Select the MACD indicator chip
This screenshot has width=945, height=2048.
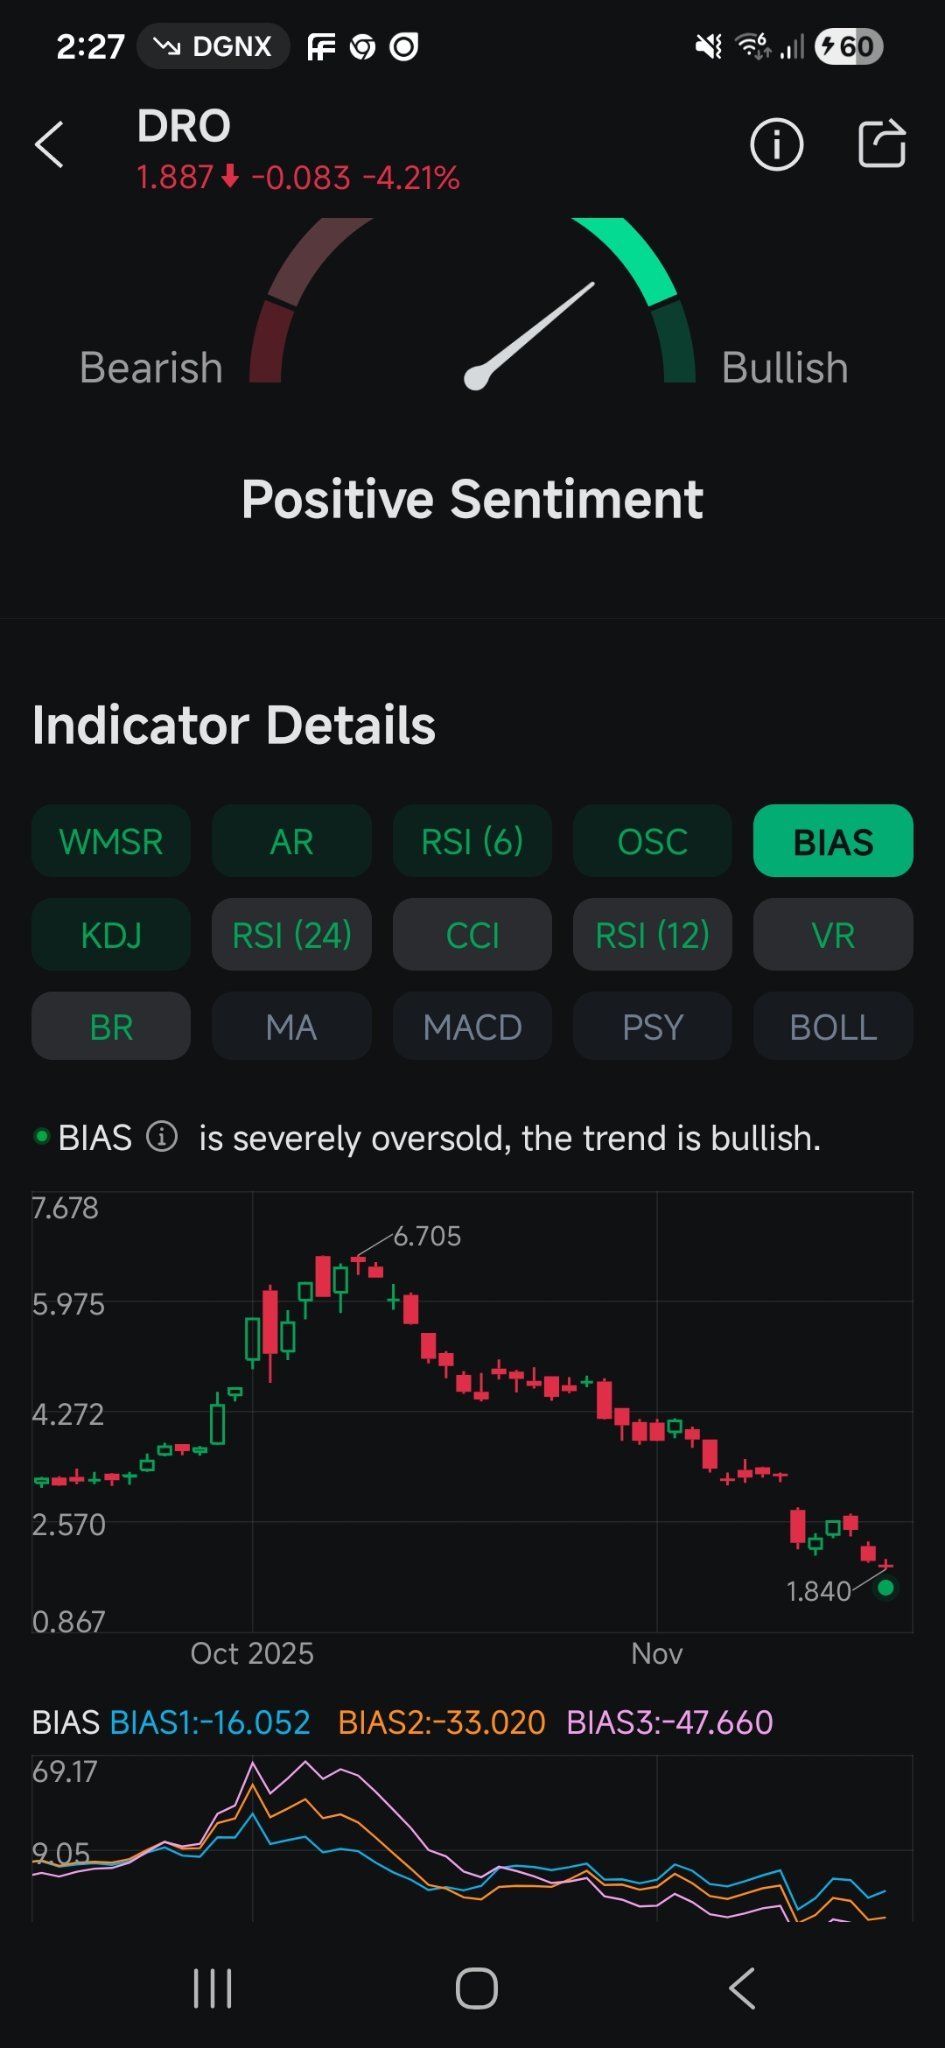coord(472,1027)
